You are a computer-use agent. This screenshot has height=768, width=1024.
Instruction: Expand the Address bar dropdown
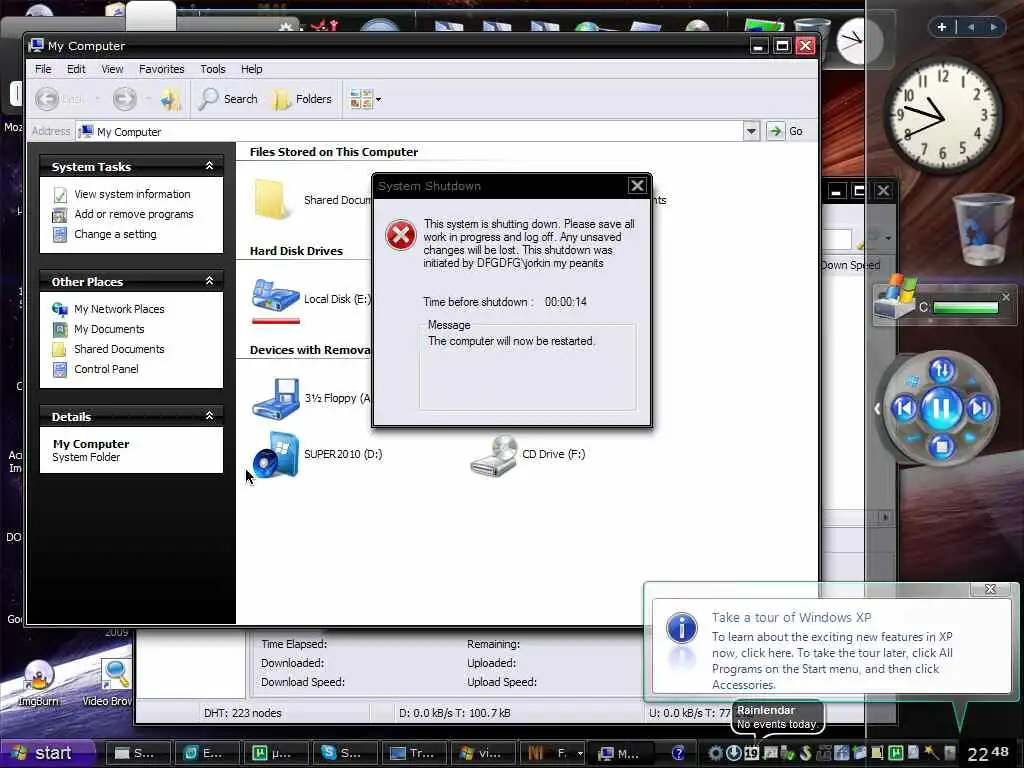[x=751, y=131]
